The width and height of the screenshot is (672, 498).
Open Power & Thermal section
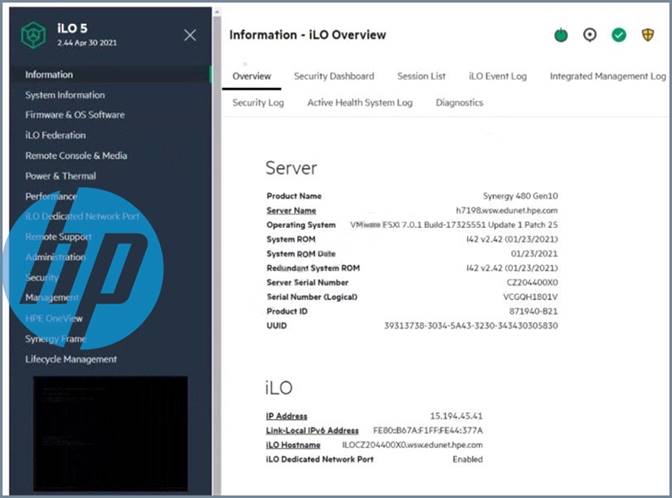tap(60, 176)
